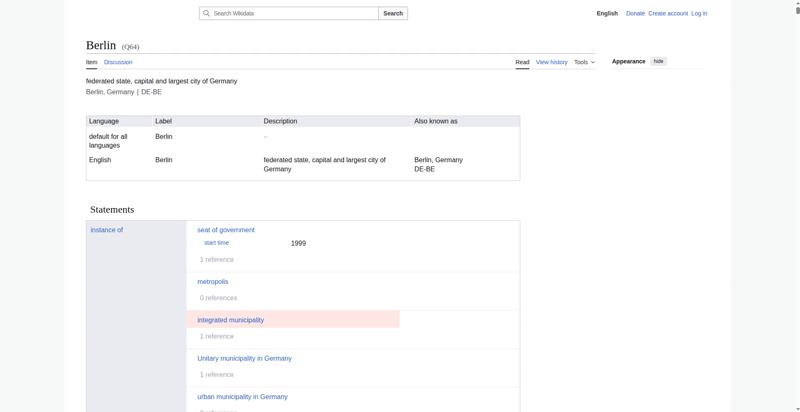This screenshot has width=800, height=412.
Task: Select the Item tab
Action: pyautogui.click(x=91, y=62)
